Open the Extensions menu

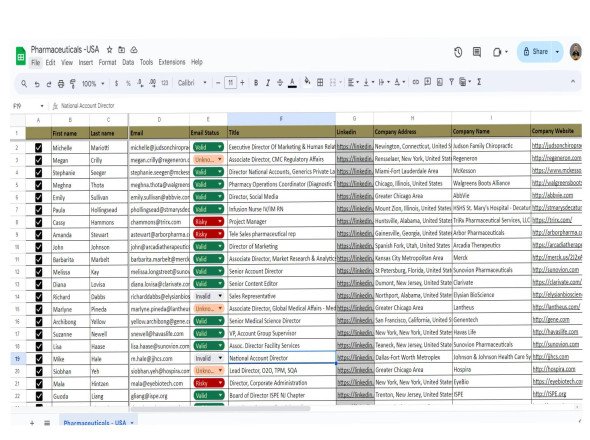172,62
